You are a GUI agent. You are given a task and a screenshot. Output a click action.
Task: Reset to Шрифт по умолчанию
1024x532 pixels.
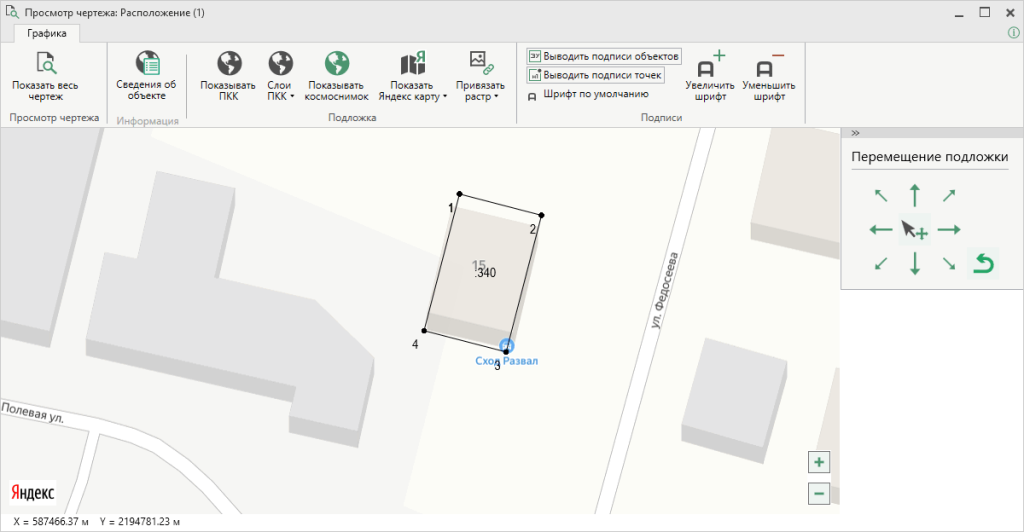tap(590, 95)
